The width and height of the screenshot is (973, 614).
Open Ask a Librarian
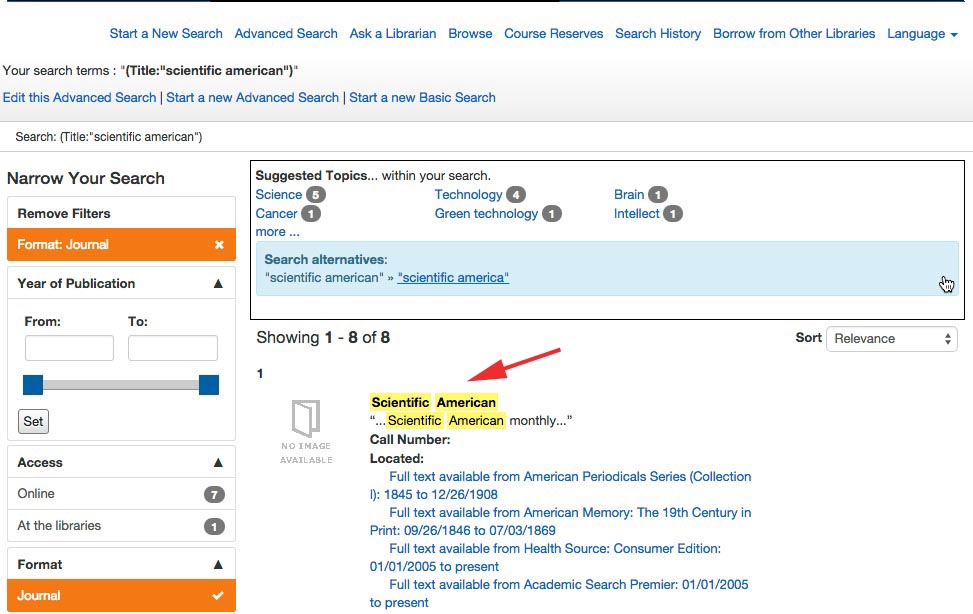[x=393, y=34]
